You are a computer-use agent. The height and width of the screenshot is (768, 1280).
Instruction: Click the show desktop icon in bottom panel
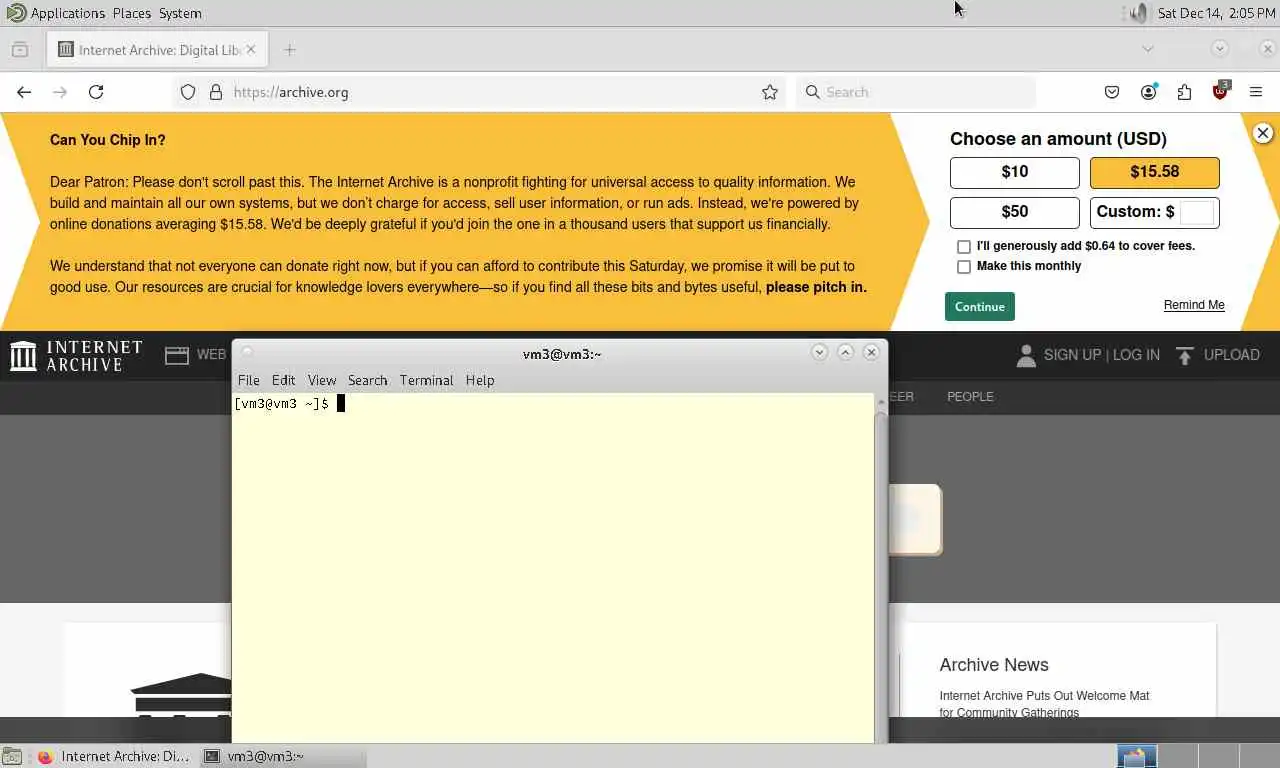click(10, 756)
